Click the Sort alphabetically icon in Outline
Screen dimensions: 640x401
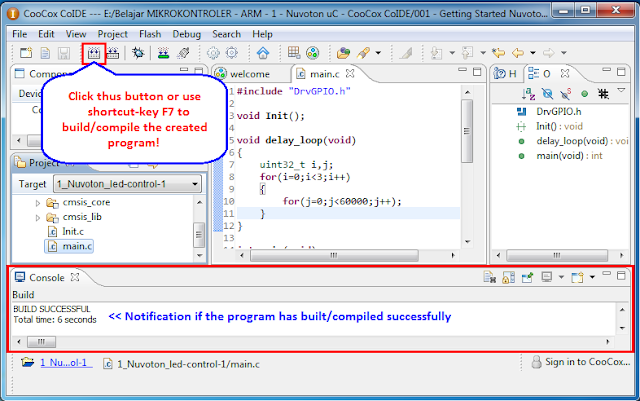pyautogui.click(x=529, y=94)
